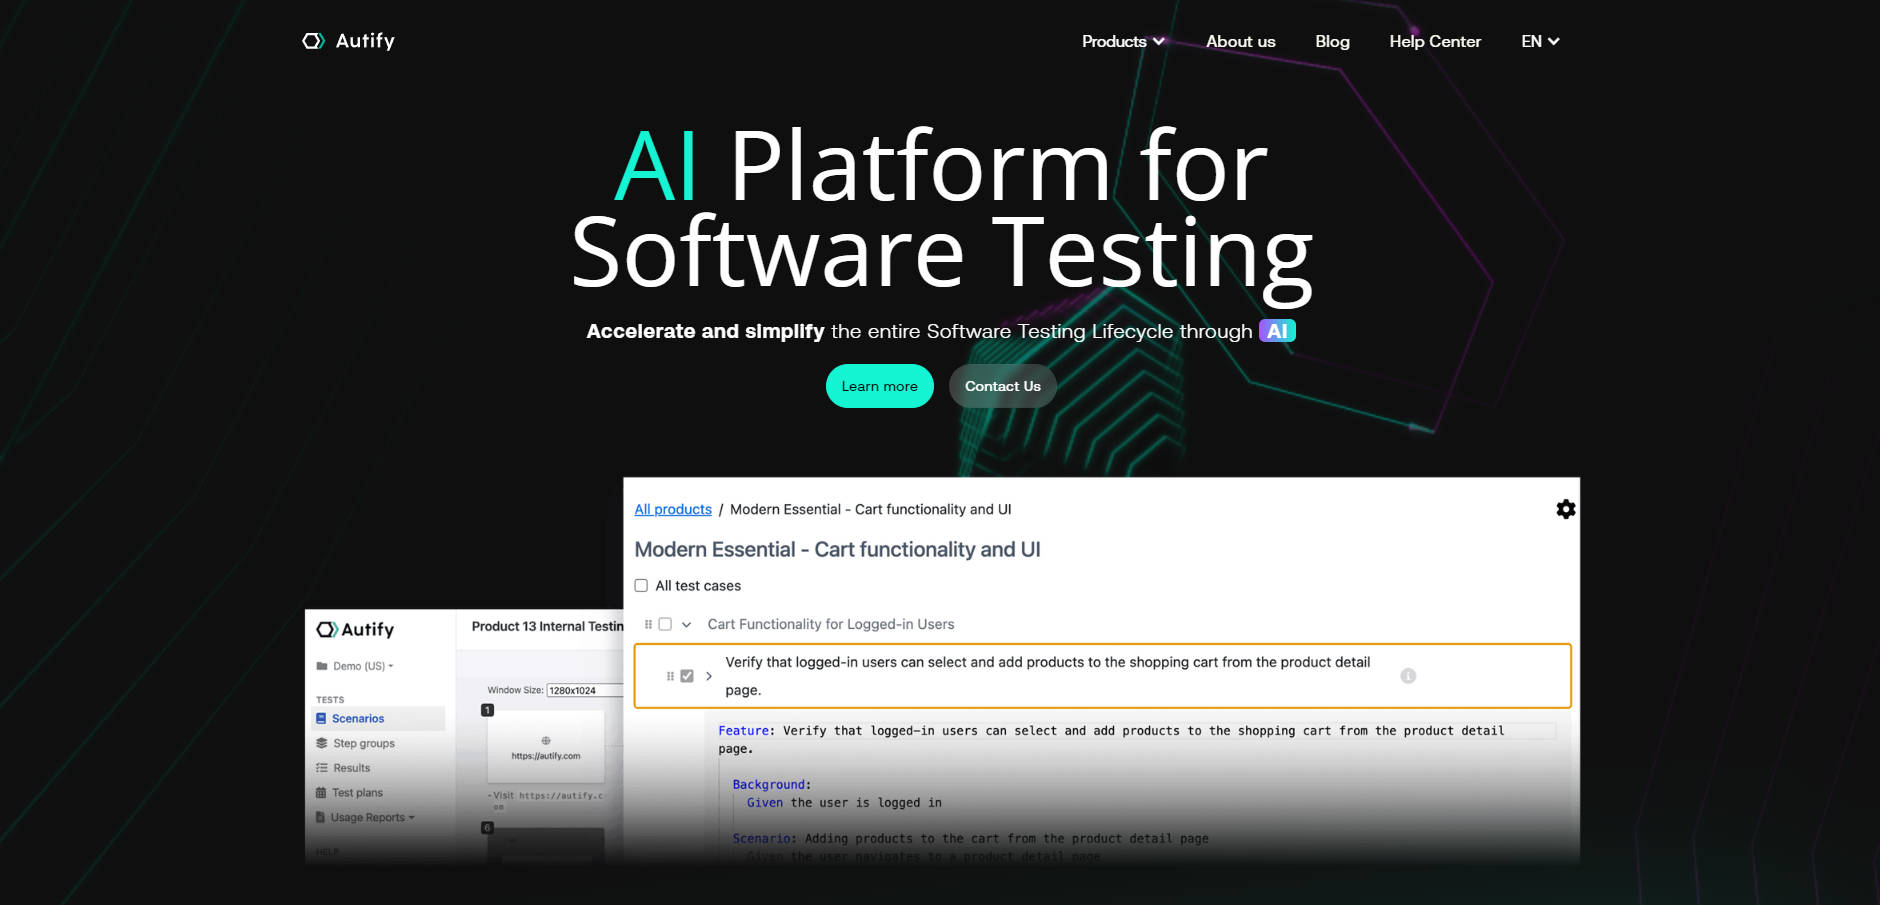Open the About us menu item
This screenshot has height=905, width=1880.
tap(1240, 42)
